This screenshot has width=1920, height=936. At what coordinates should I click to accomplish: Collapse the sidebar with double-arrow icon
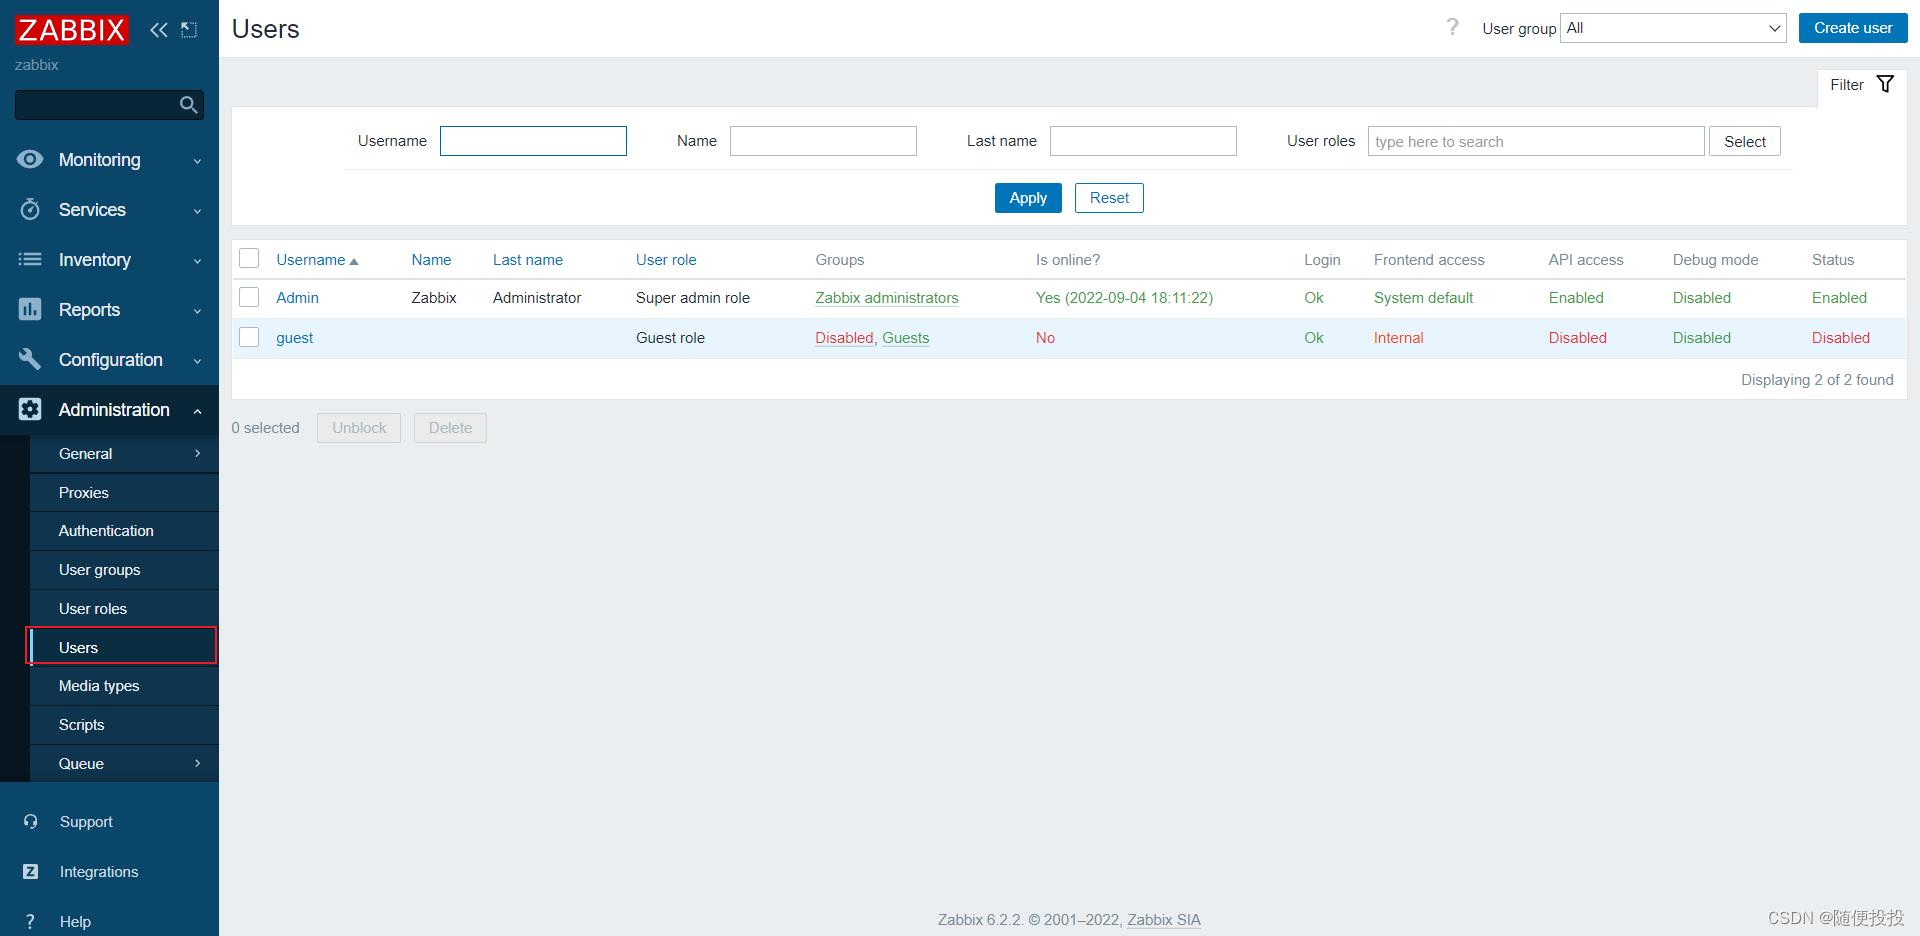[159, 30]
